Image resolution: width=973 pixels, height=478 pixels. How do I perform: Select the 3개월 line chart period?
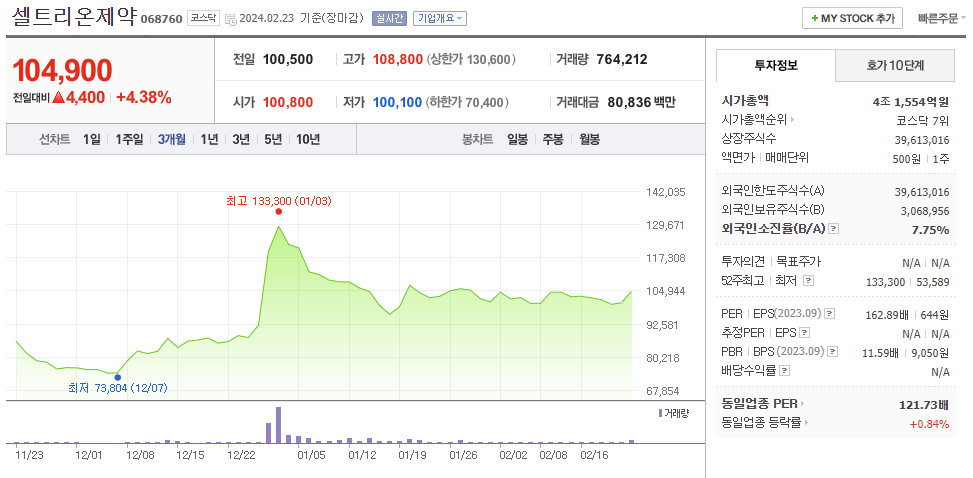point(171,140)
